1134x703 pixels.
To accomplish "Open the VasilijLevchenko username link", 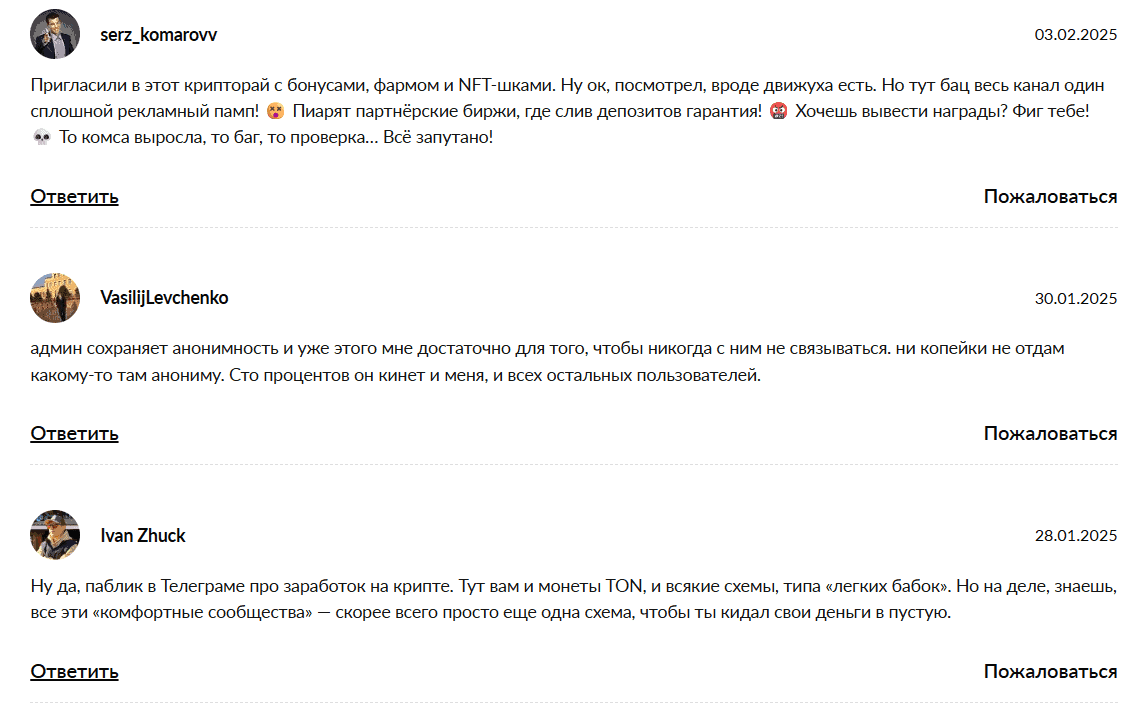I will (164, 298).
